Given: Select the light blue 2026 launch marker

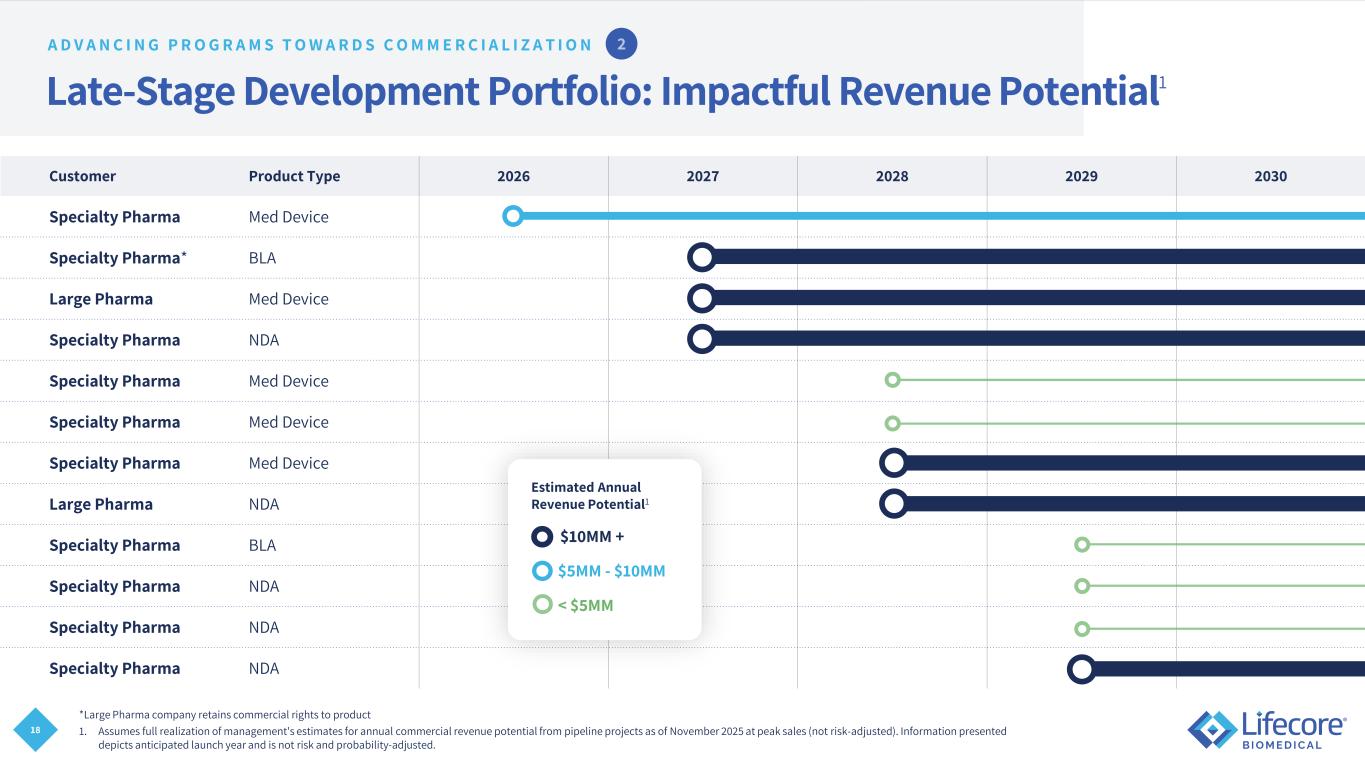Looking at the screenshot, I should tap(513, 216).
